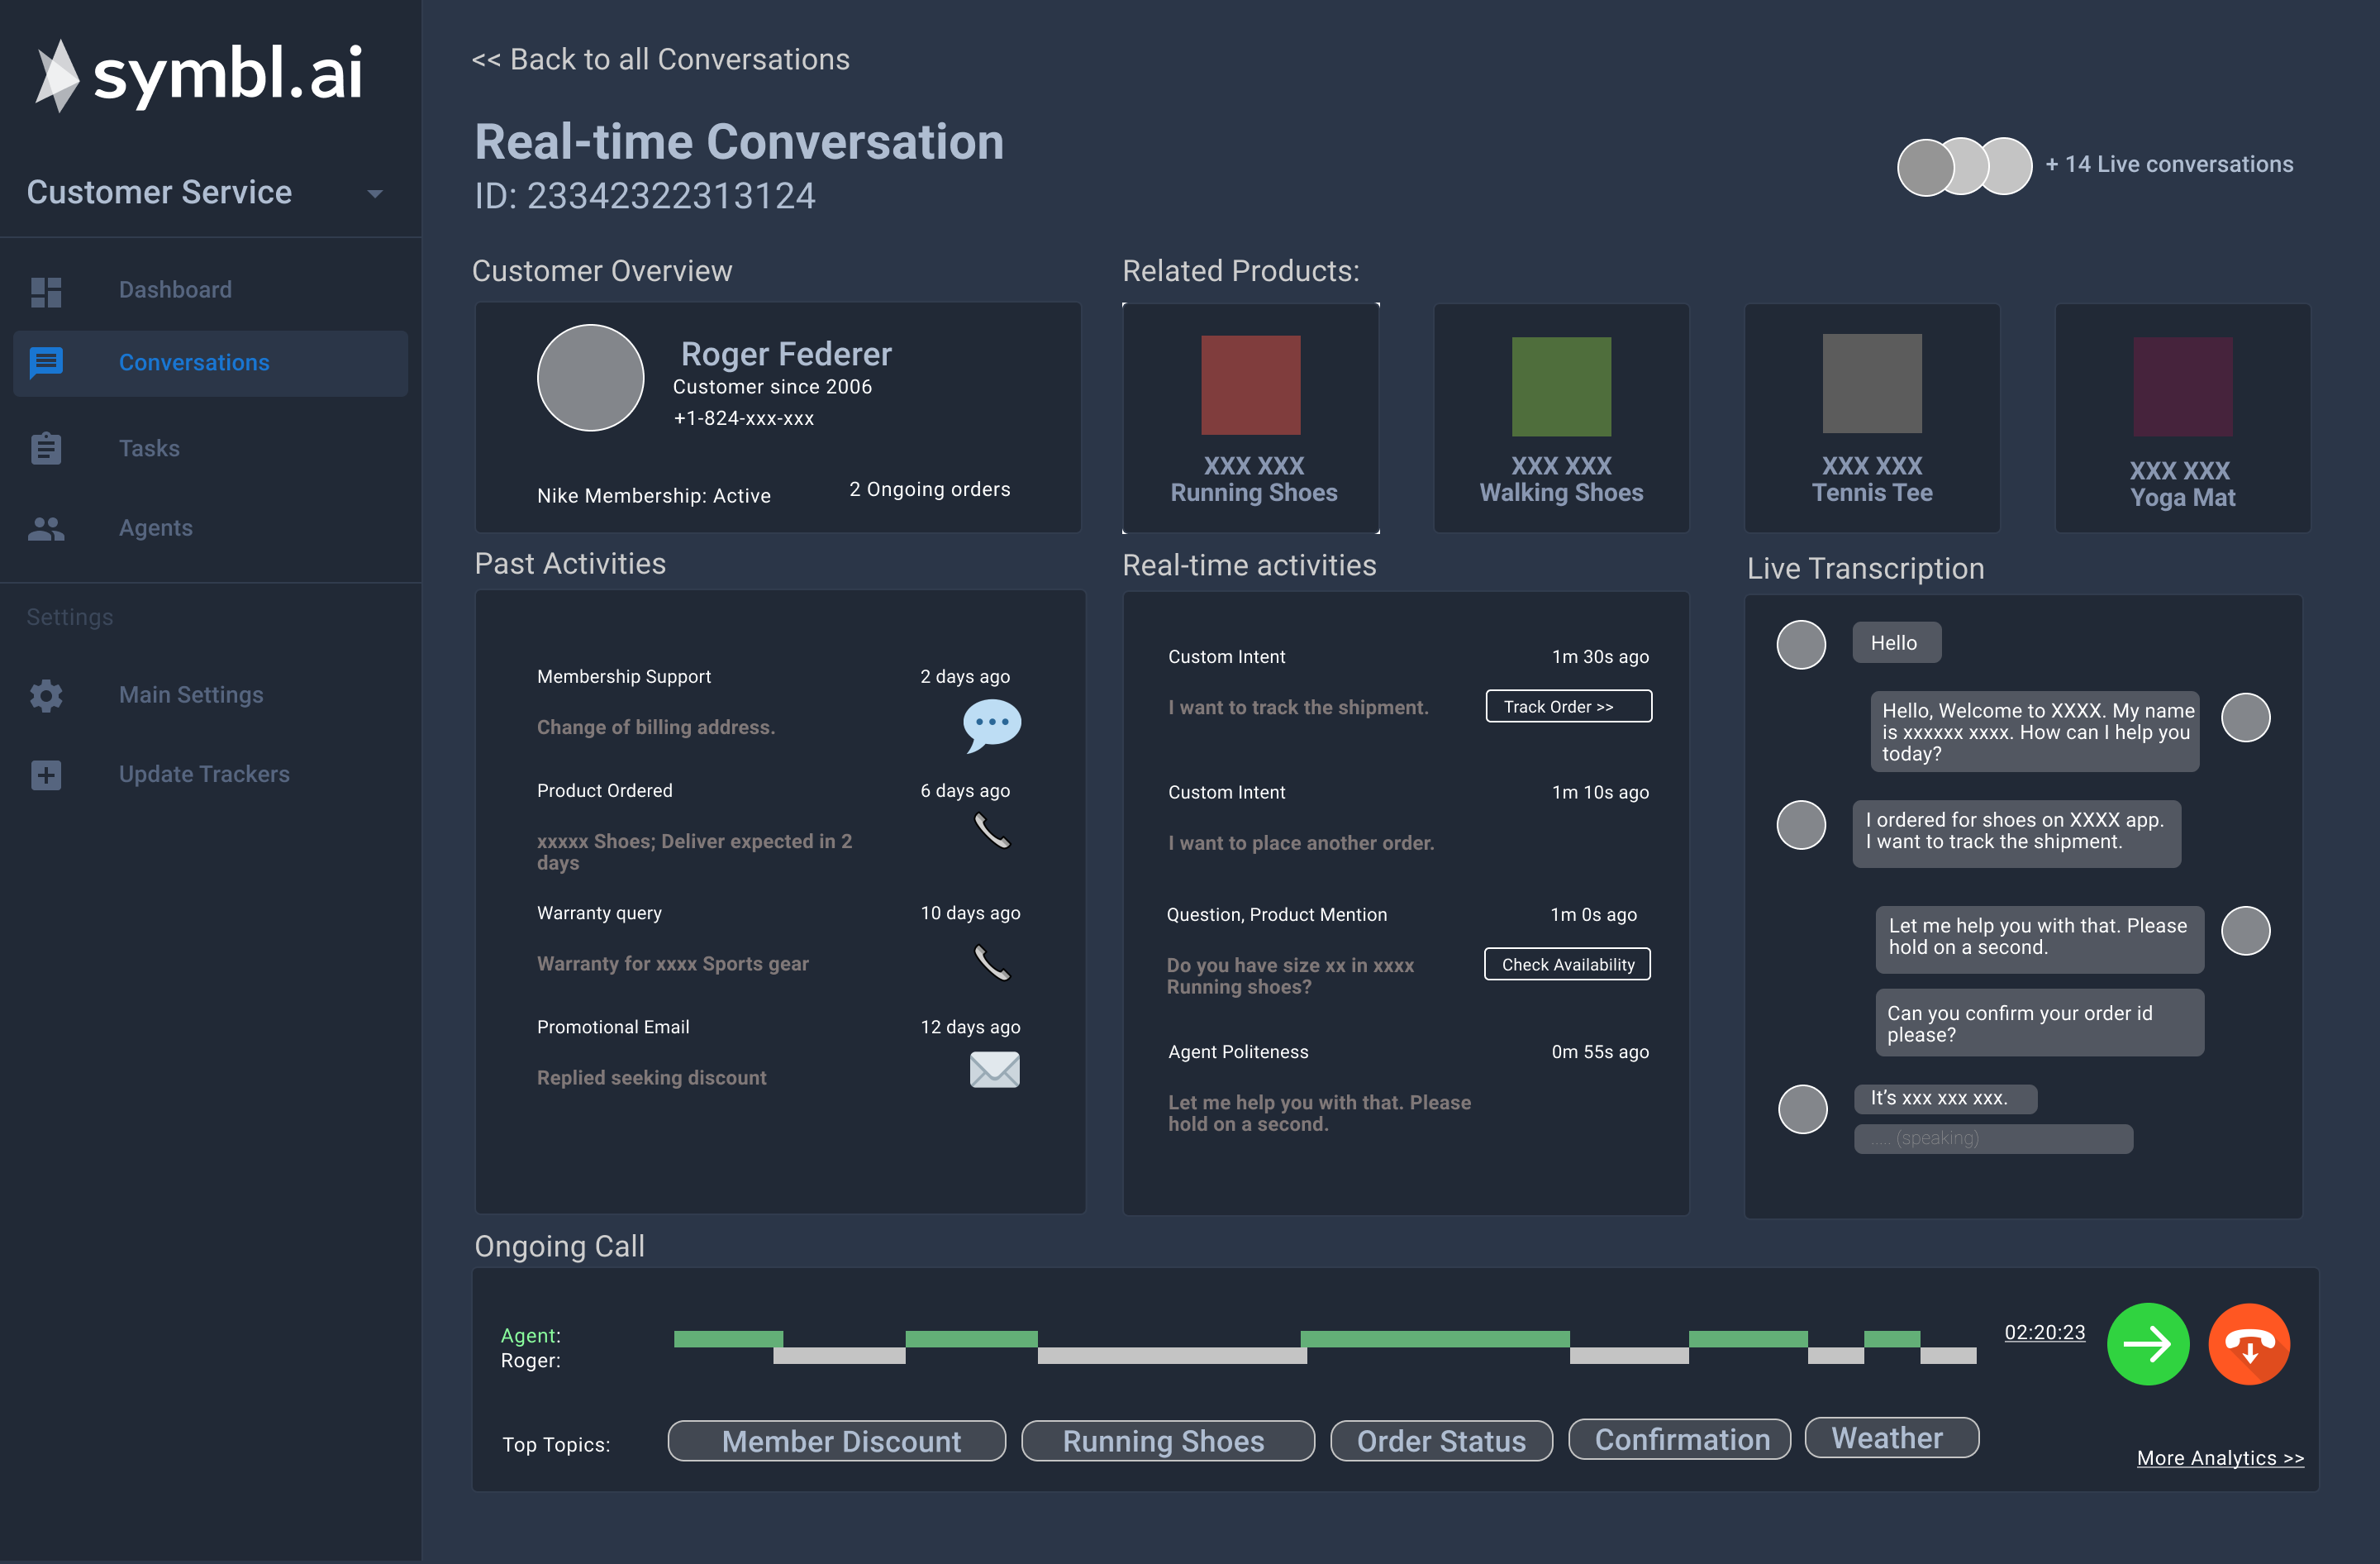This screenshot has height=1564, width=2380.
Task: Click the Tasks clipboard icon
Action: 46,448
